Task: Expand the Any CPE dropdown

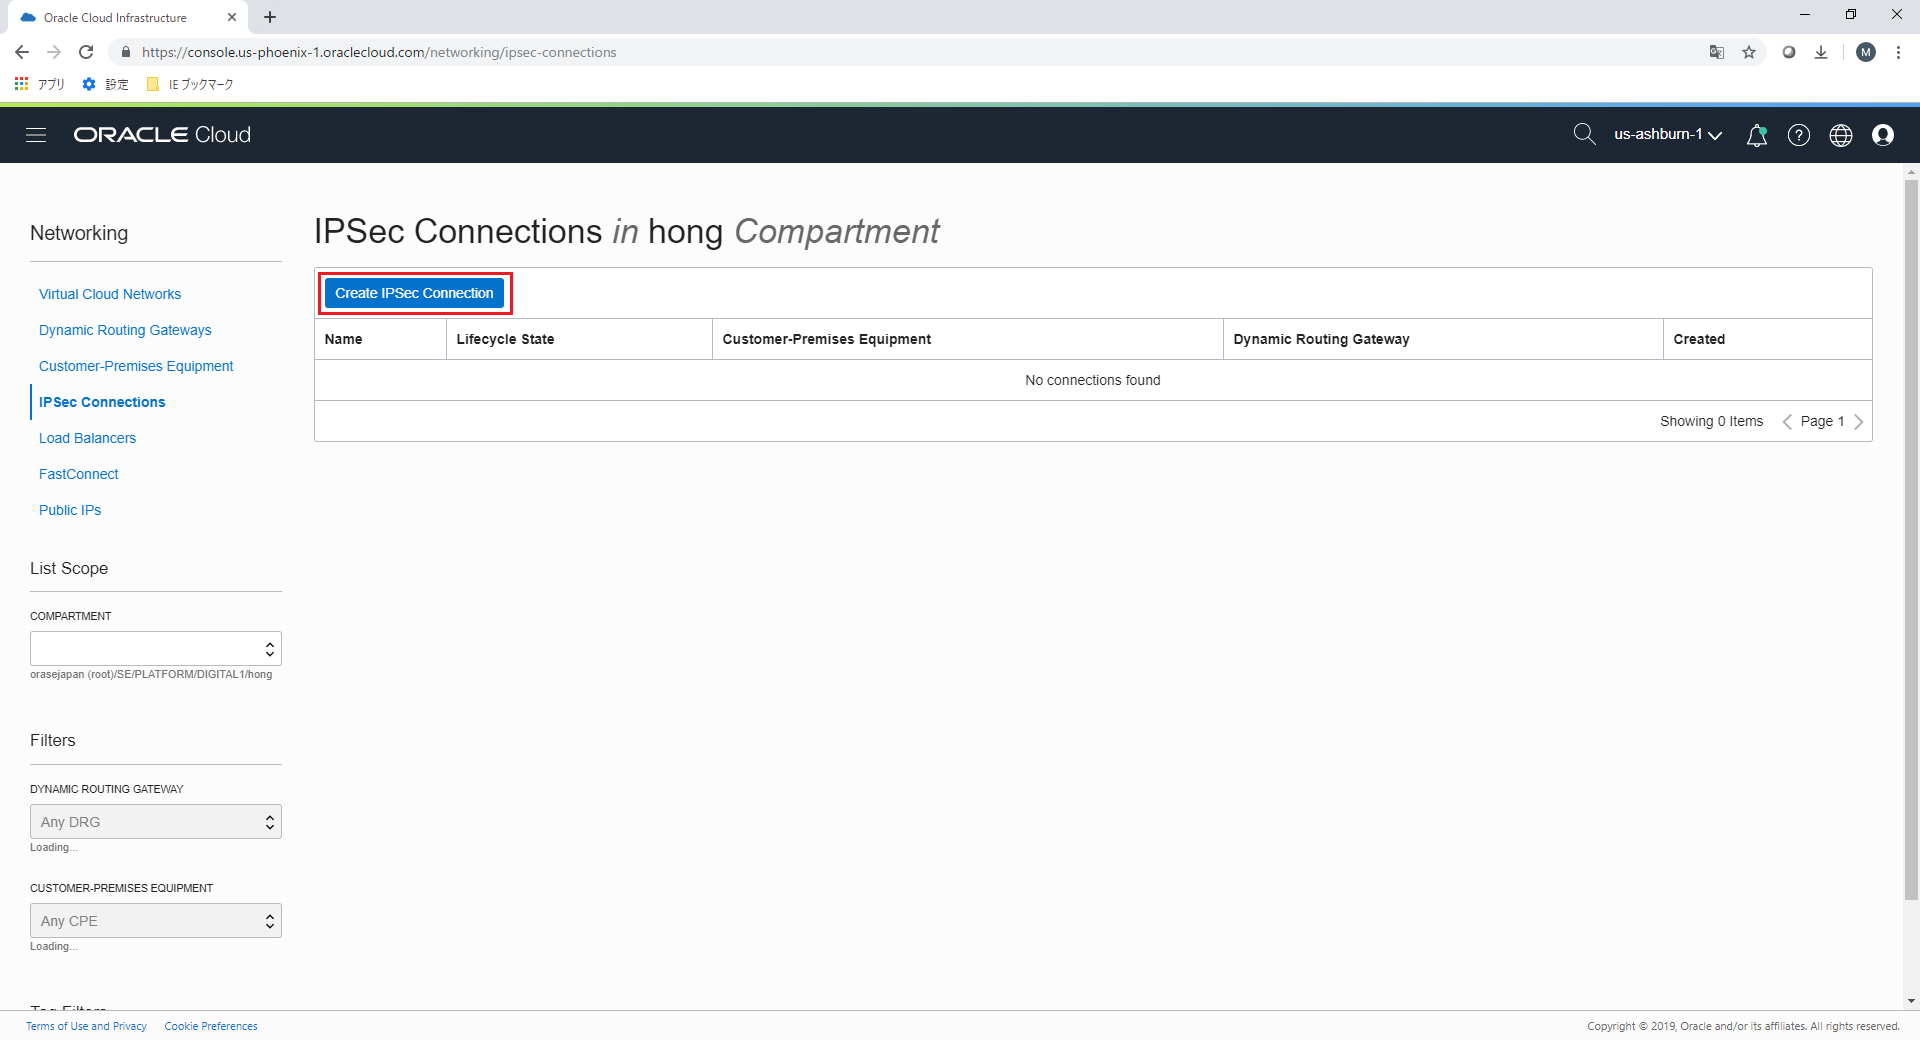Action: [155, 920]
